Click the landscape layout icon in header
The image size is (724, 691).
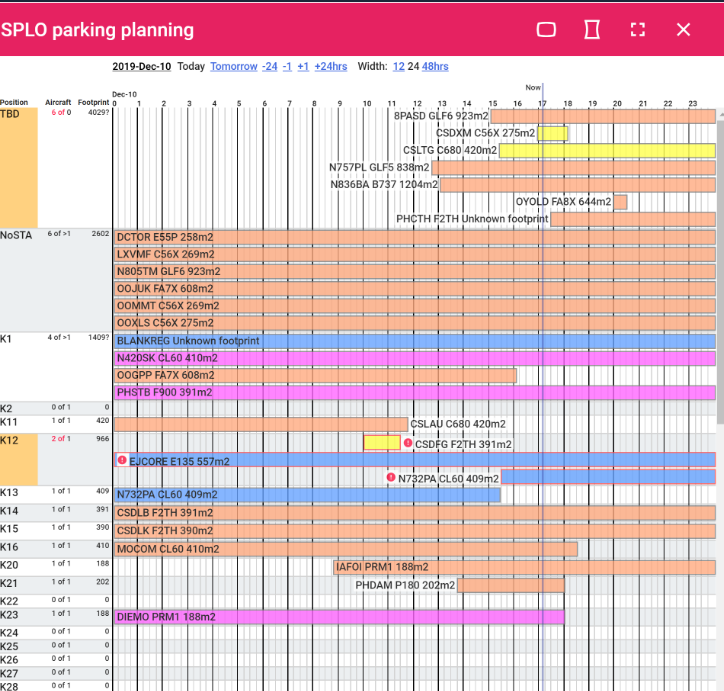coord(546,30)
